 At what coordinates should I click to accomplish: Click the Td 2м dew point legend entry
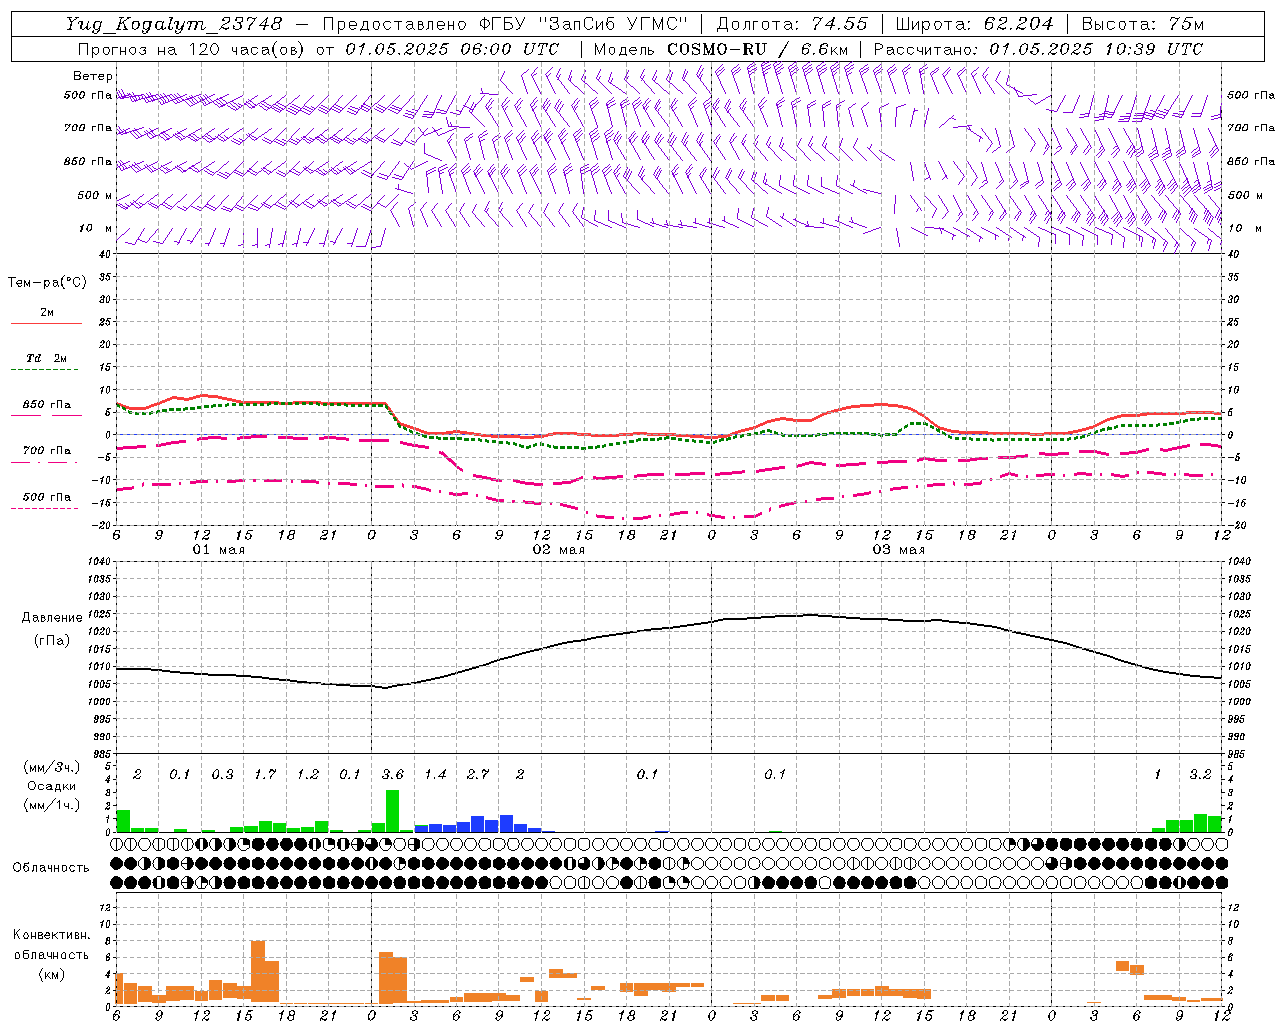point(47,358)
